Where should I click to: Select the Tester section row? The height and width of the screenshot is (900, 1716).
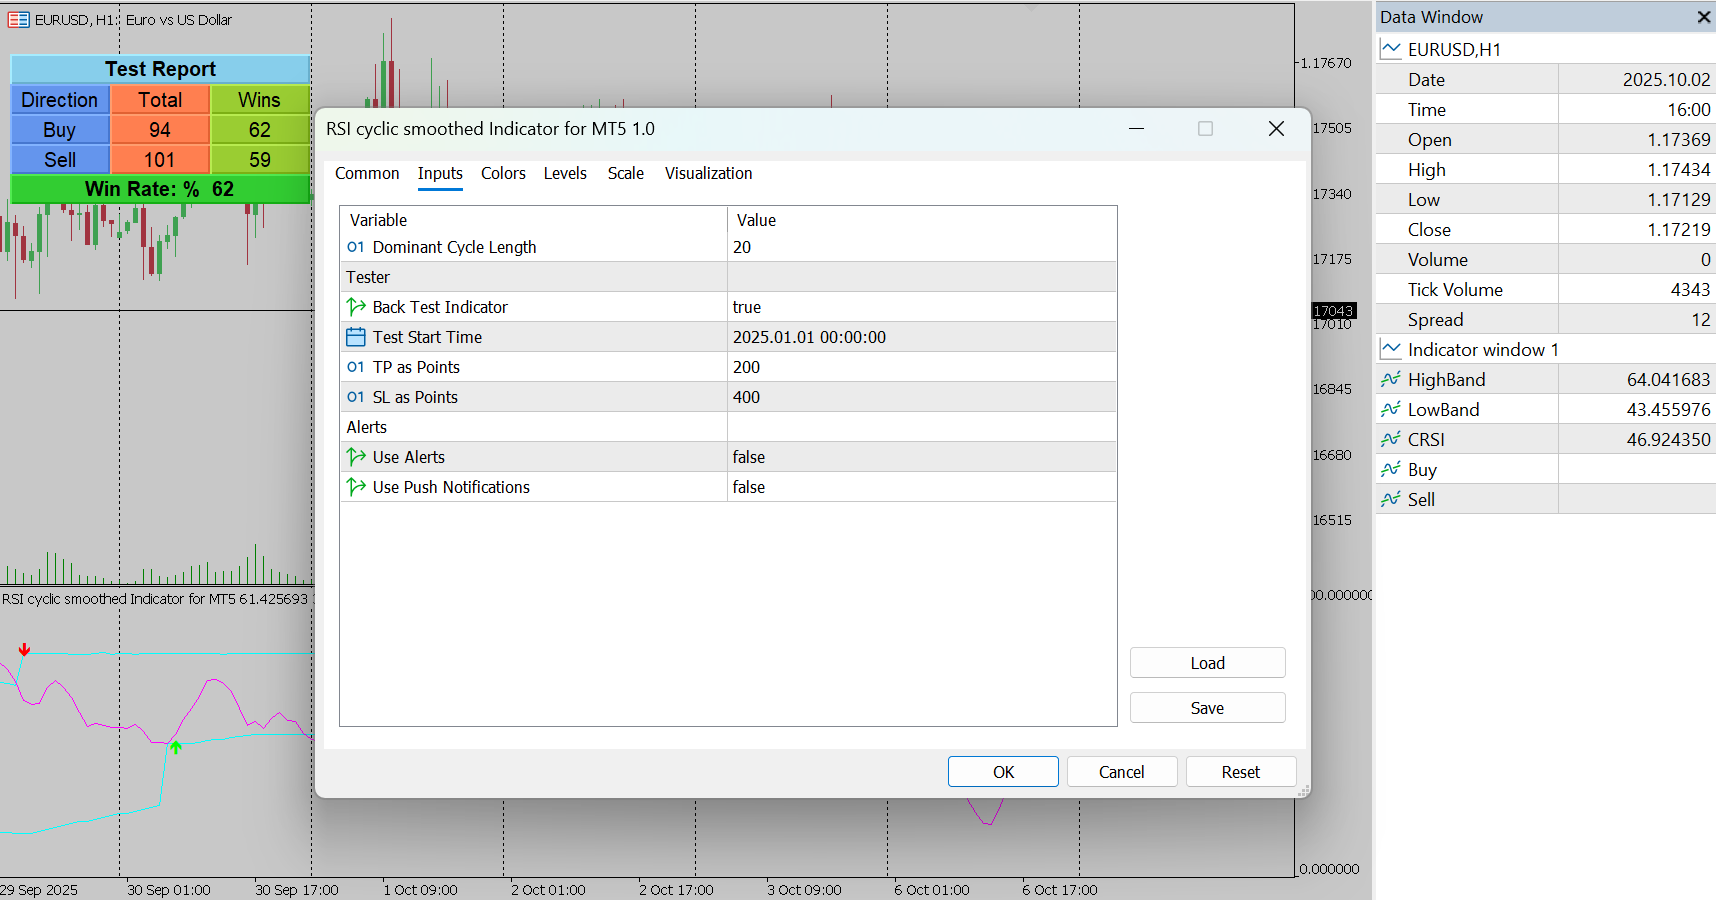[x=728, y=277]
